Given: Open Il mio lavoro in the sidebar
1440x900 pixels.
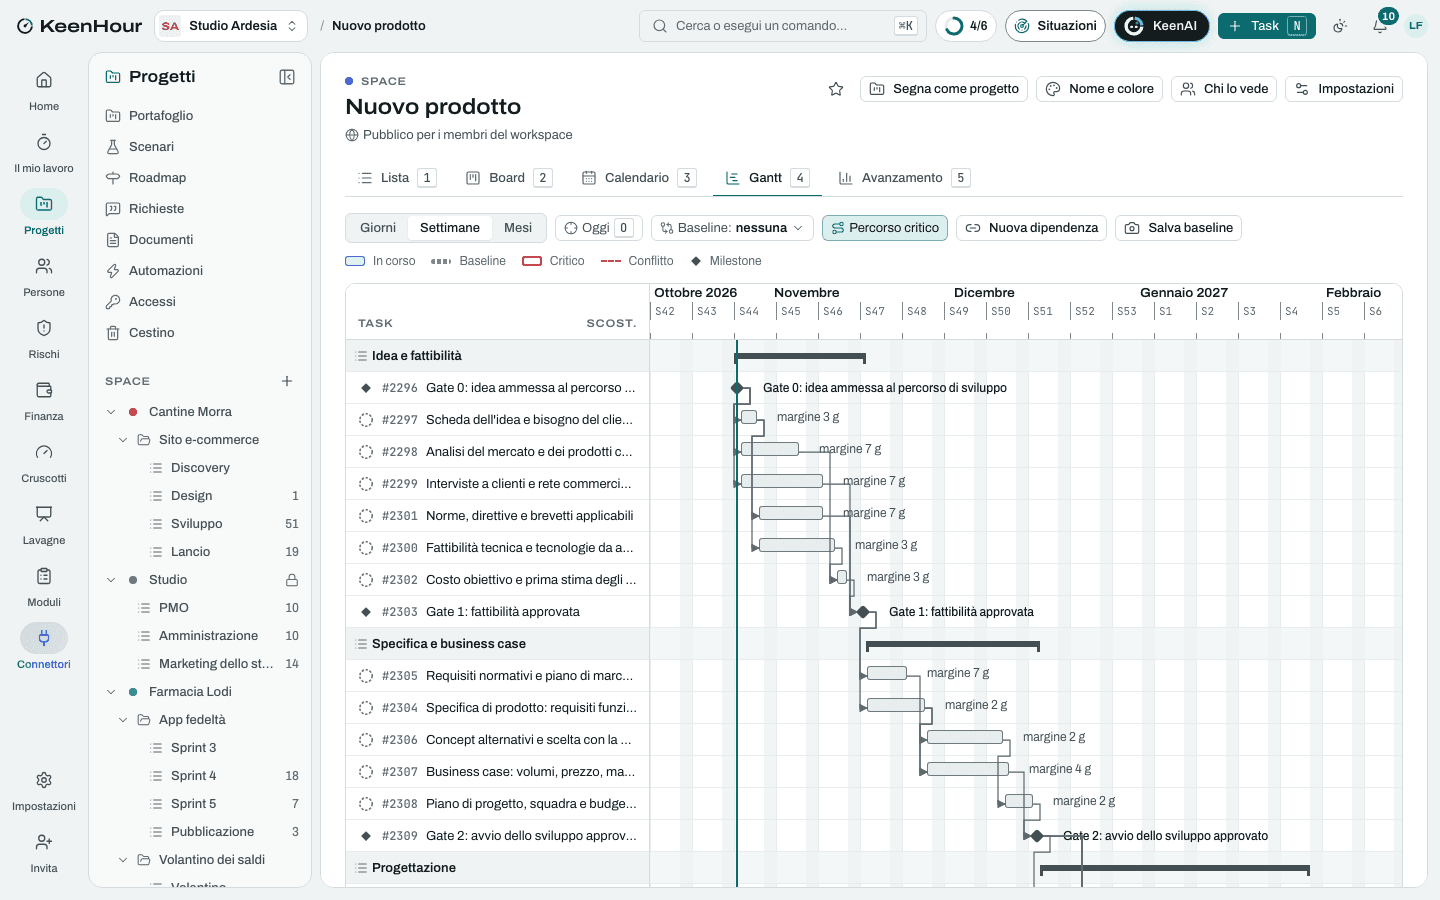Looking at the screenshot, I should click(x=44, y=153).
